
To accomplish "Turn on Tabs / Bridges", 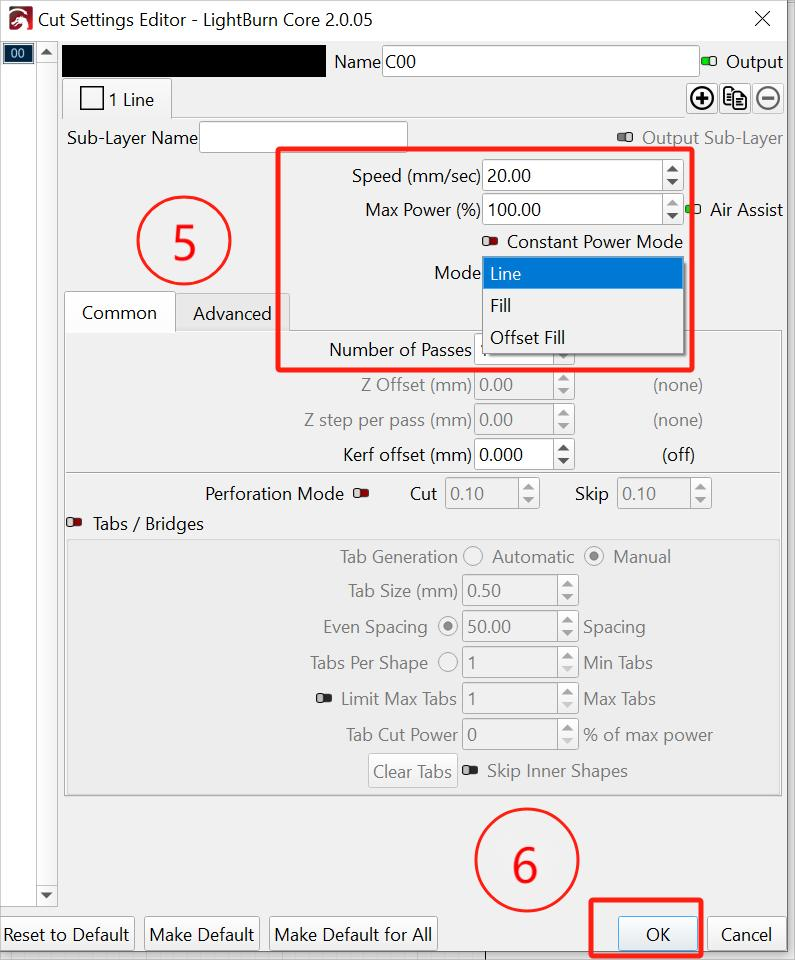I will (x=74, y=522).
